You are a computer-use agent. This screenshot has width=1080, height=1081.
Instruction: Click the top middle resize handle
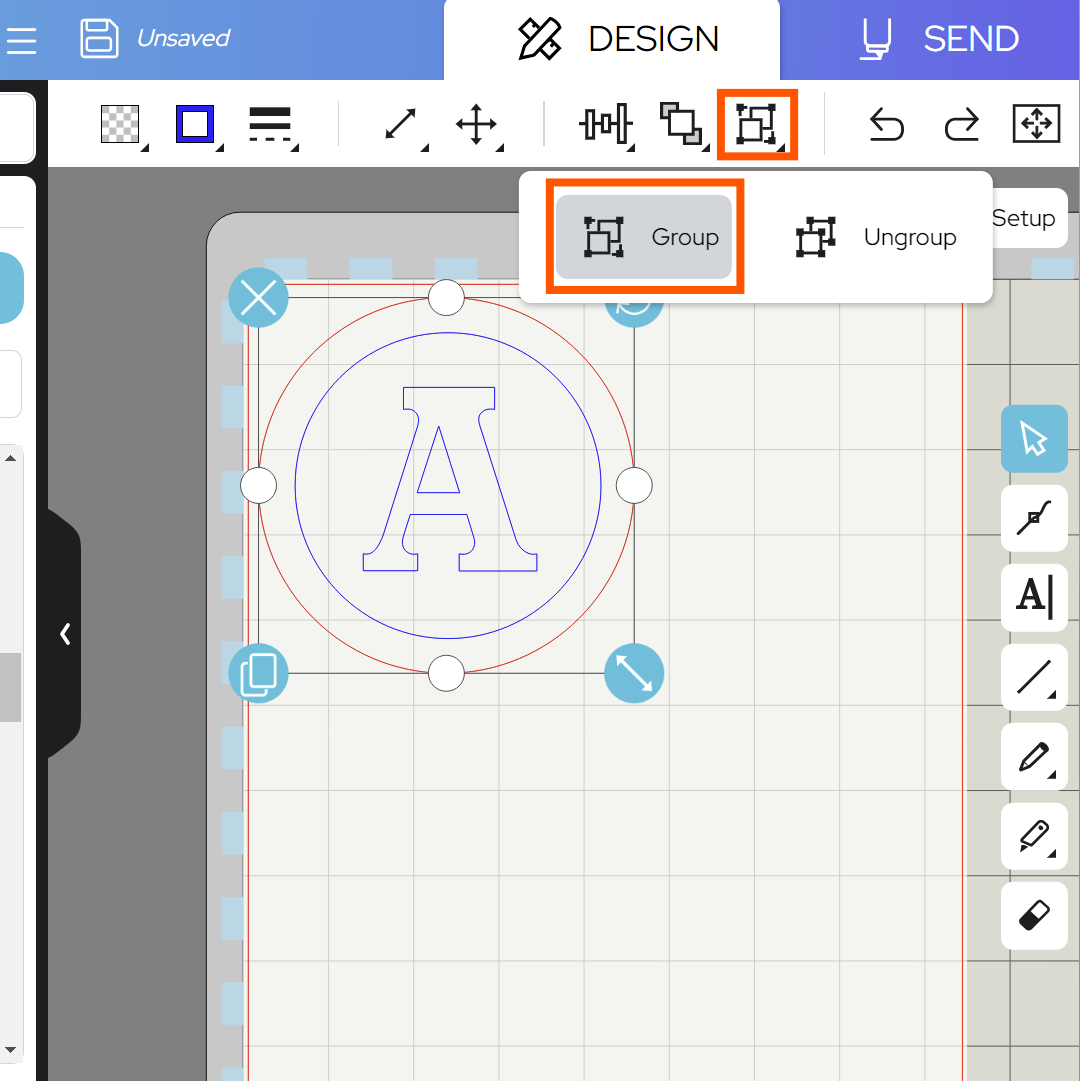447,298
